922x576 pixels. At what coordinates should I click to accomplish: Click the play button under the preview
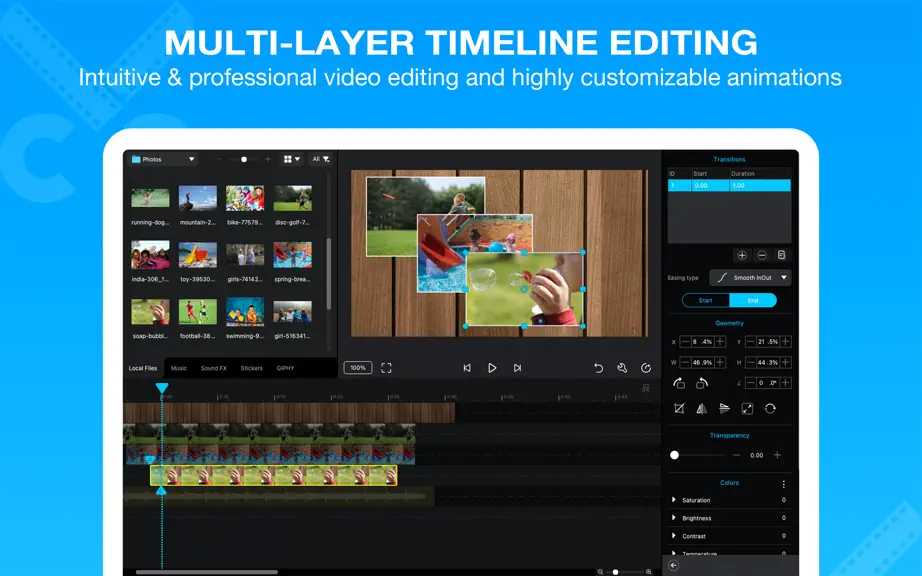tap(492, 368)
